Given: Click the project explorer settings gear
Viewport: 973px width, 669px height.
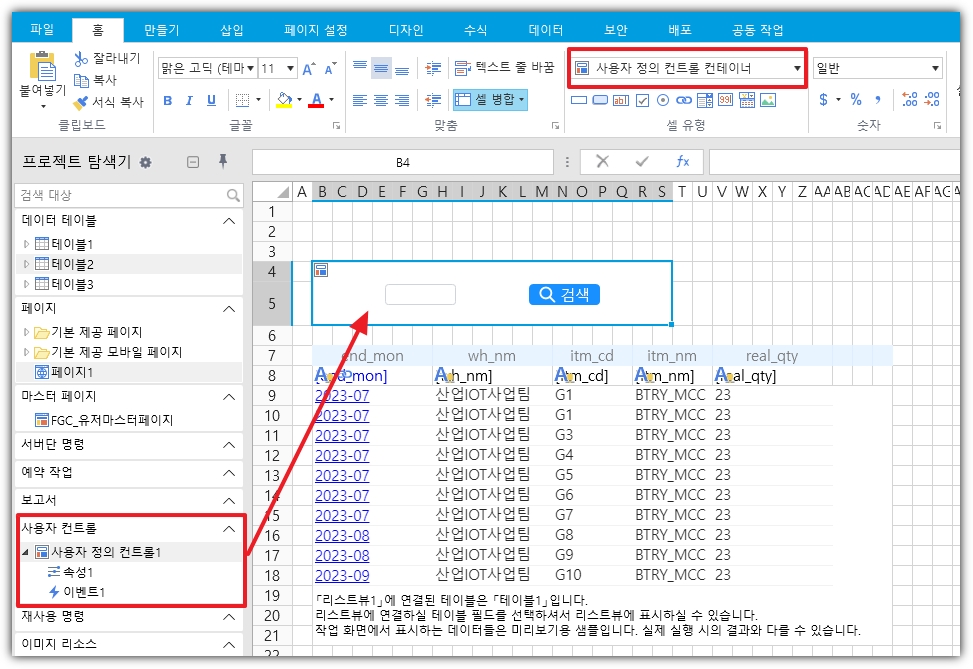Looking at the screenshot, I should click(146, 162).
